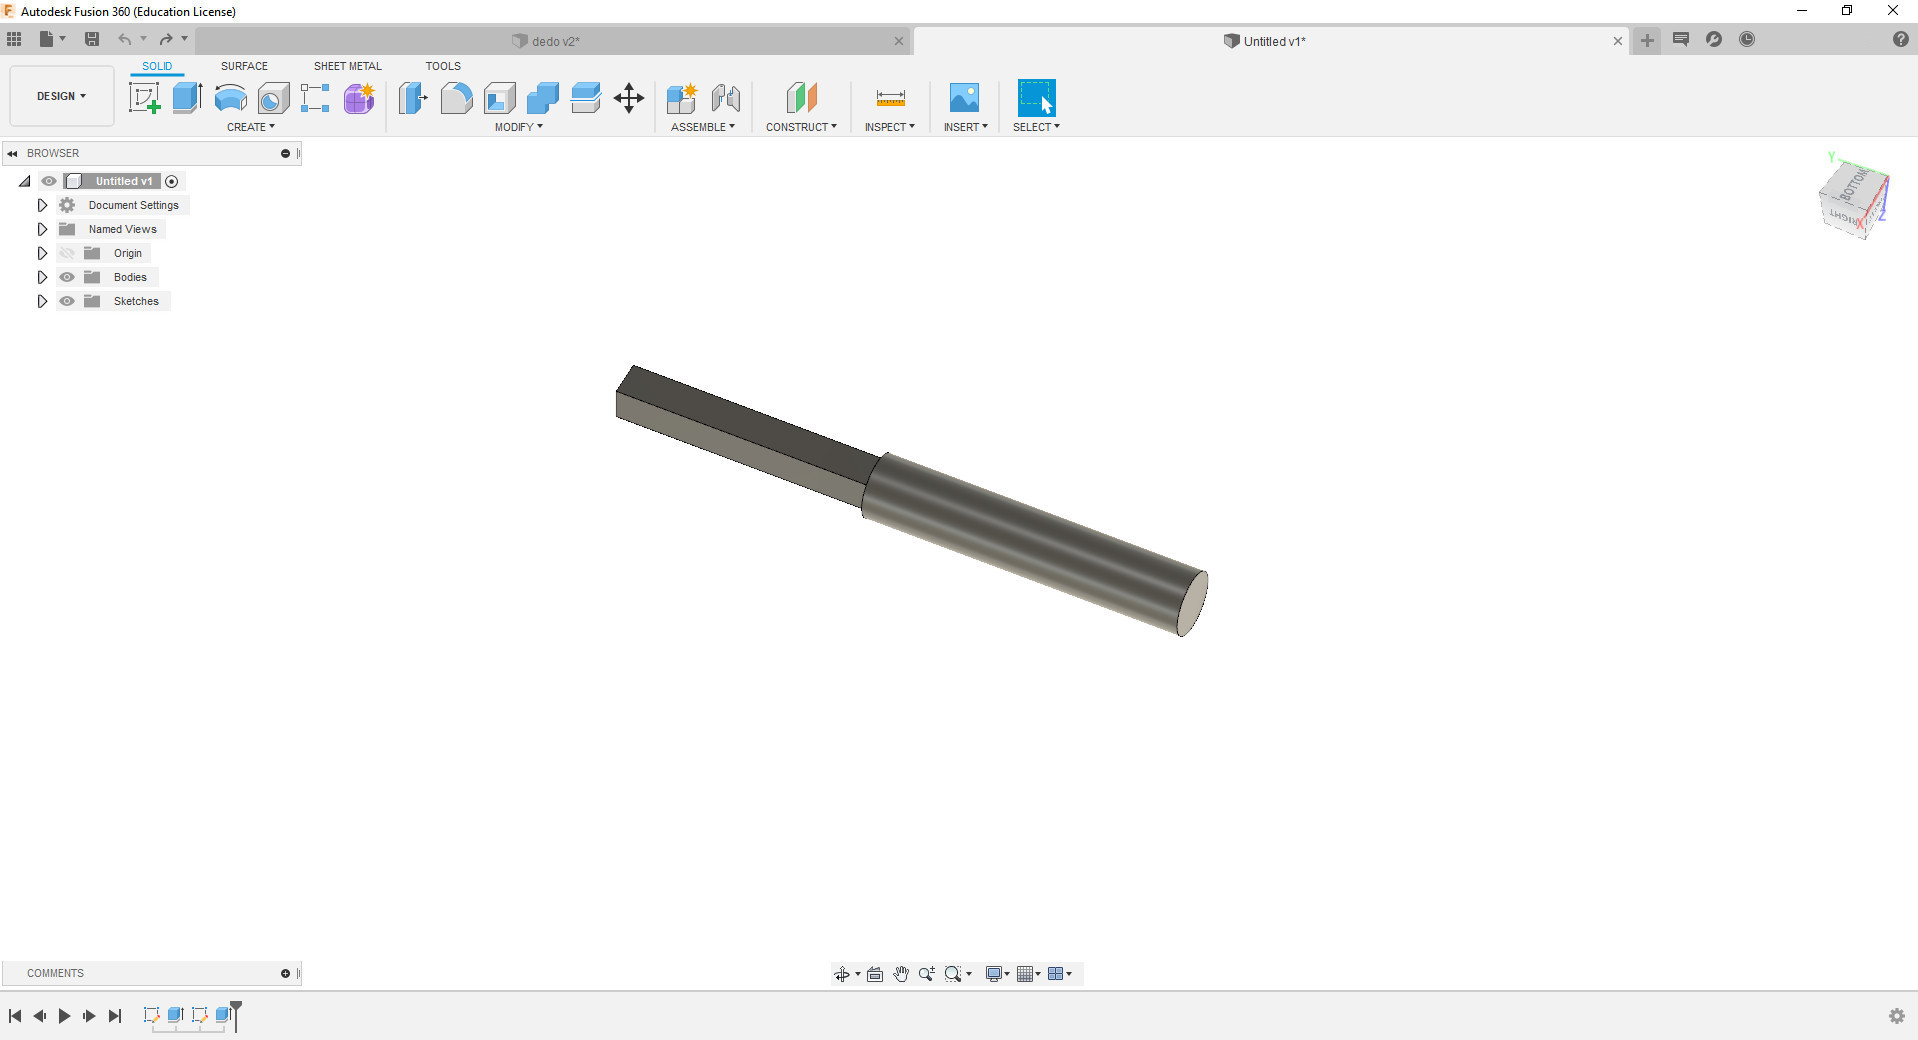Select the Combine tool

[x=543, y=98]
